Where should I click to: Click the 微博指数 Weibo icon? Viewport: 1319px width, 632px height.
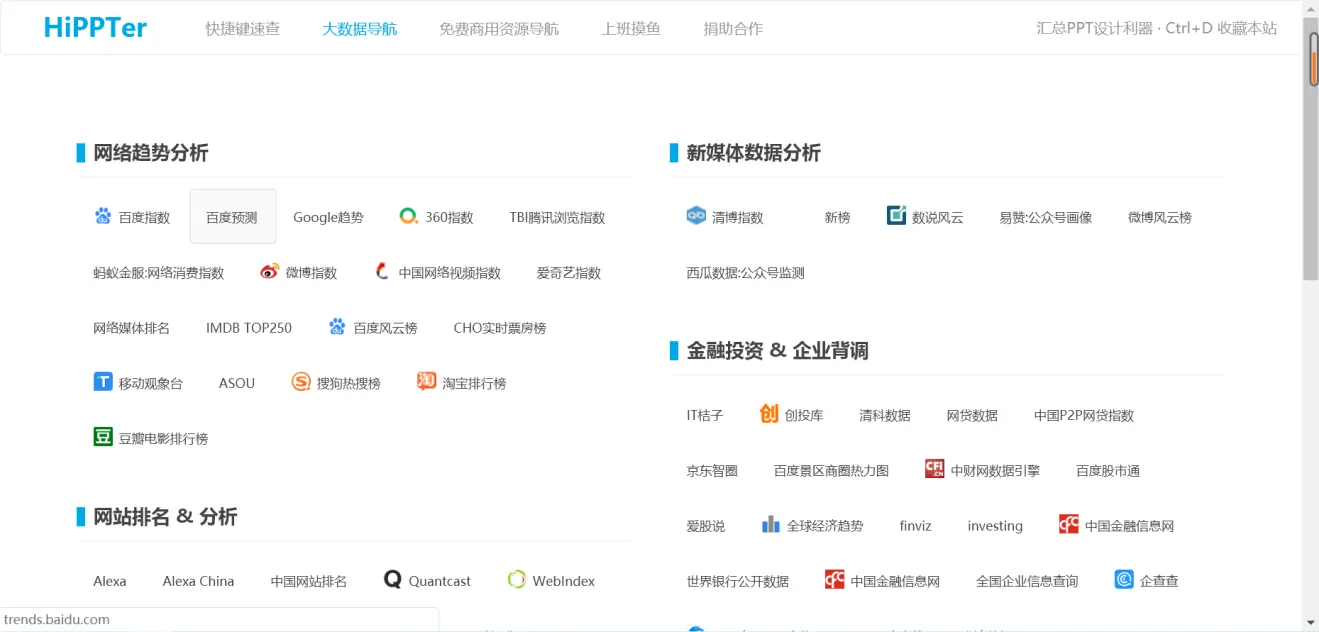(x=269, y=271)
